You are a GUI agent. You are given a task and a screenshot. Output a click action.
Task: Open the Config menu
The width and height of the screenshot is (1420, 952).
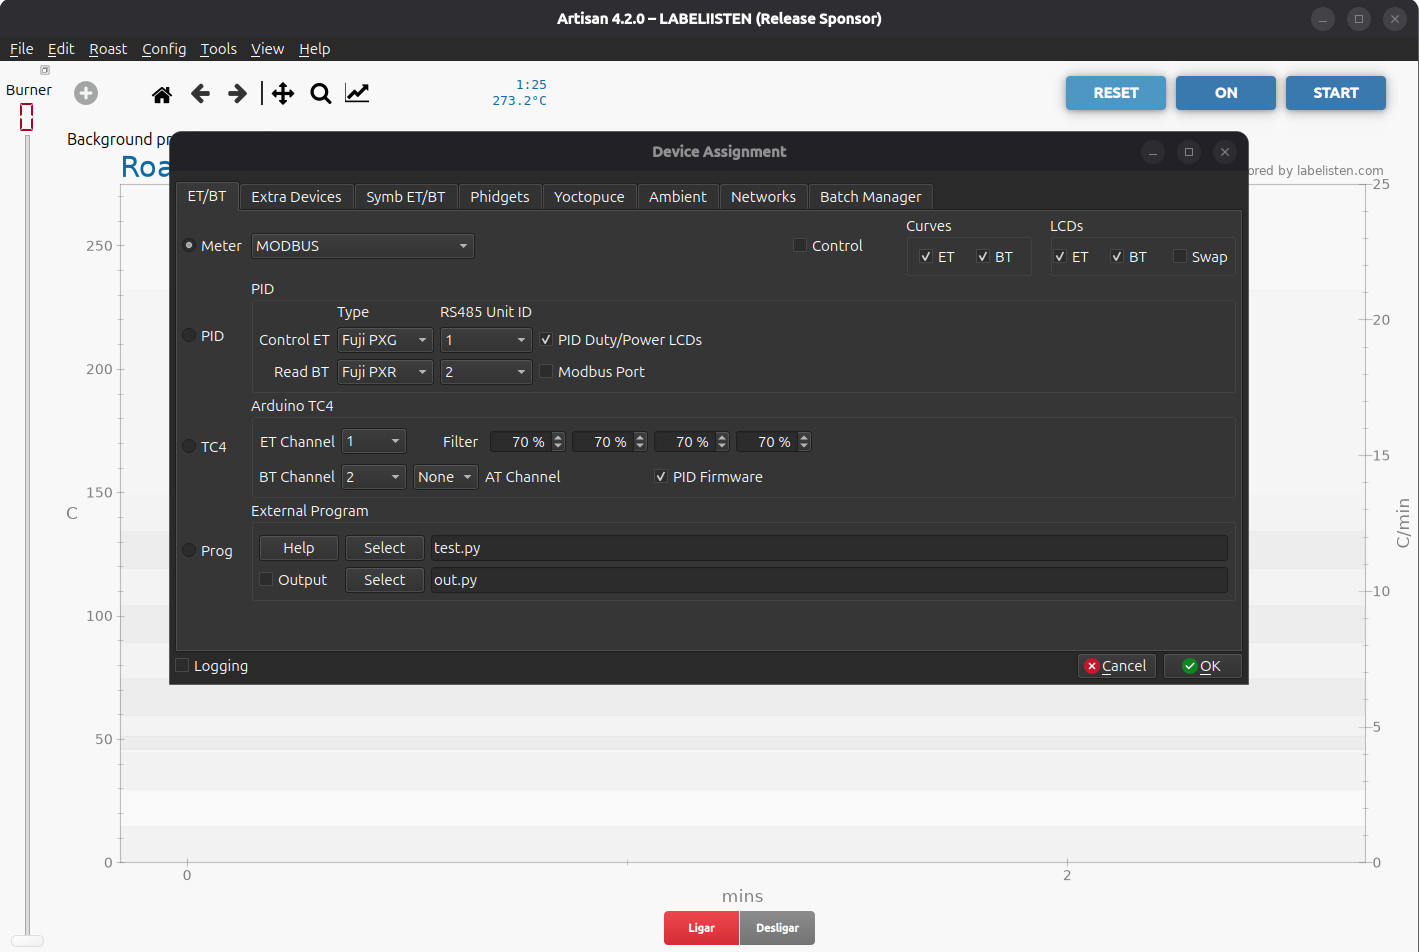[164, 49]
